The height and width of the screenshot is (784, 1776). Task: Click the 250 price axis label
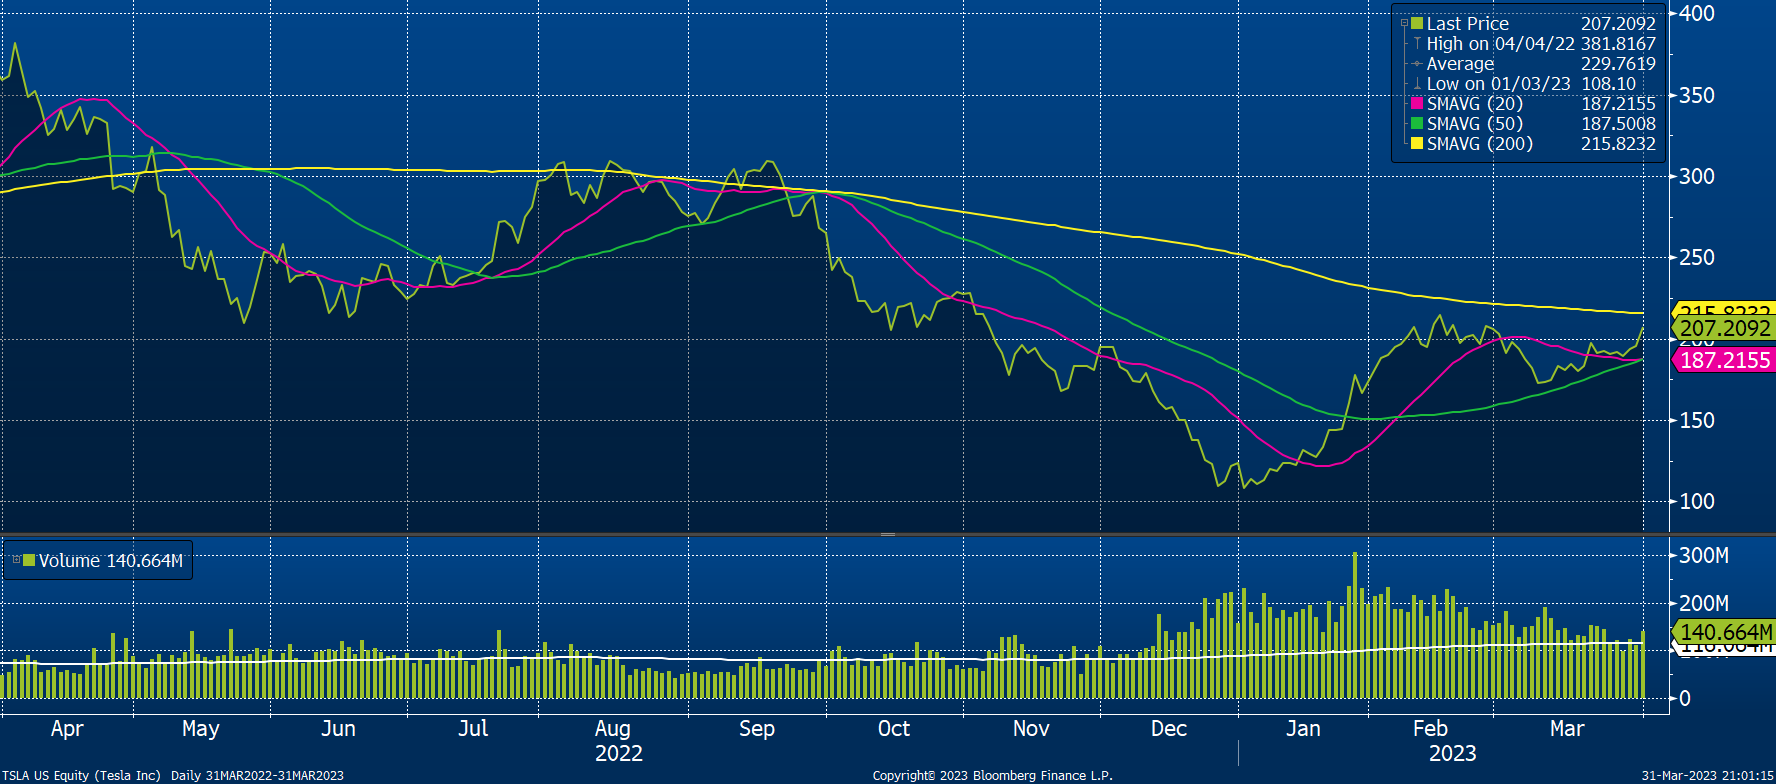(1697, 257)
